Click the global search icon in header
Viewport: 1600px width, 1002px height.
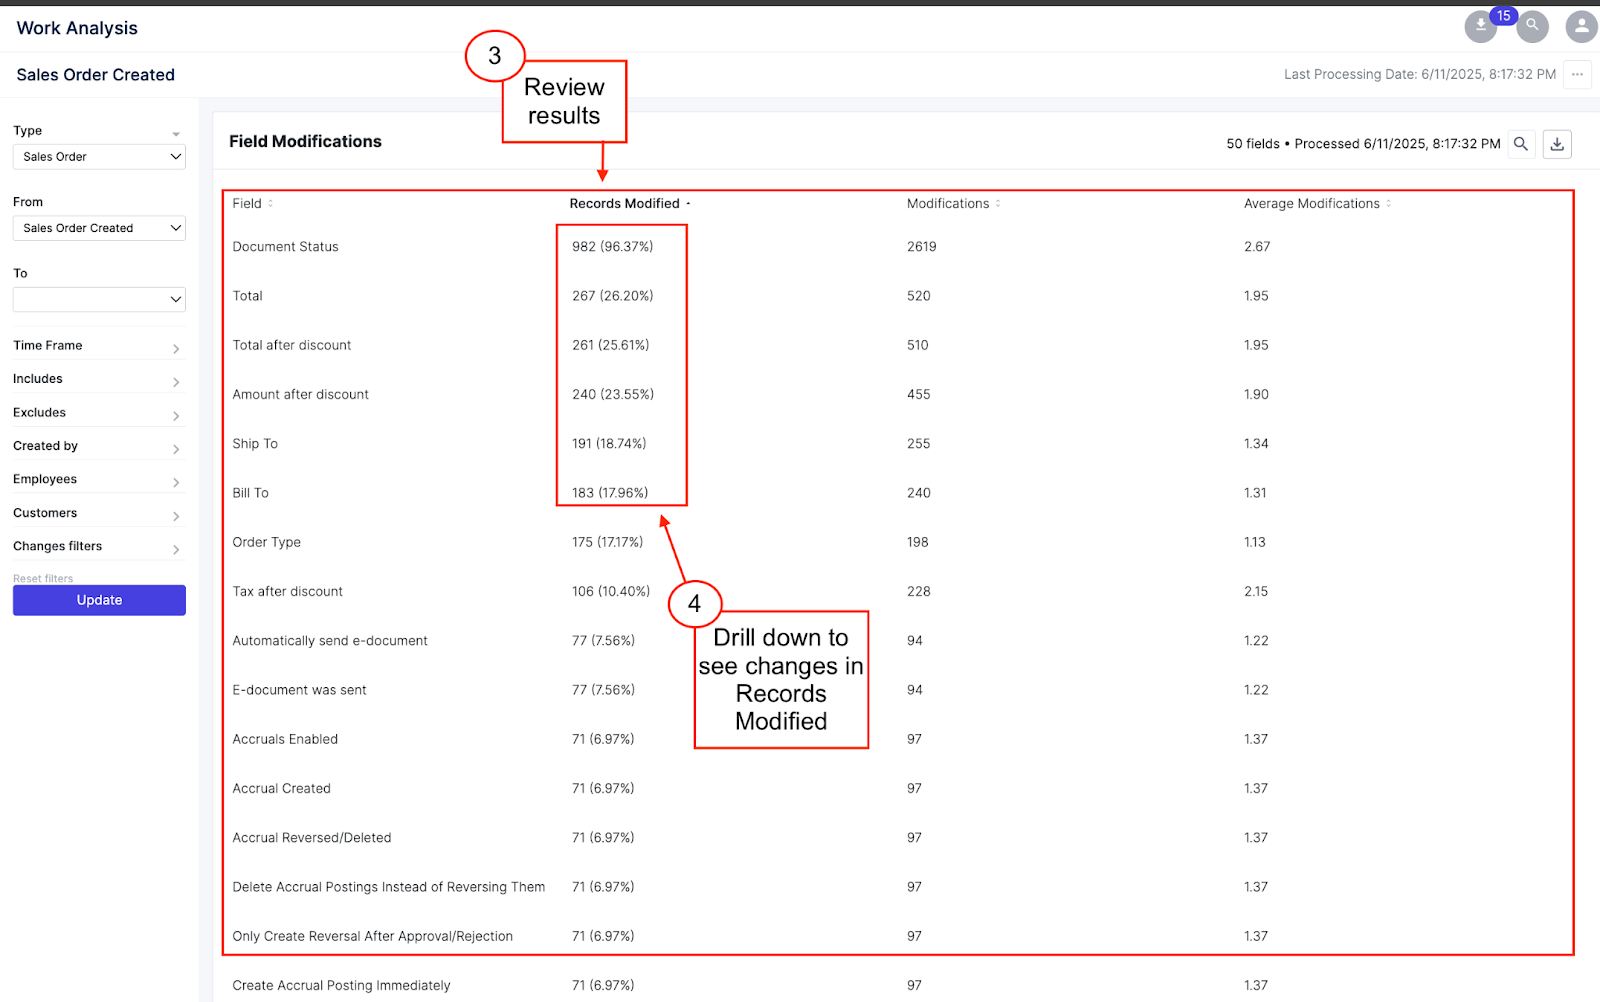(x=1532, y=26)
